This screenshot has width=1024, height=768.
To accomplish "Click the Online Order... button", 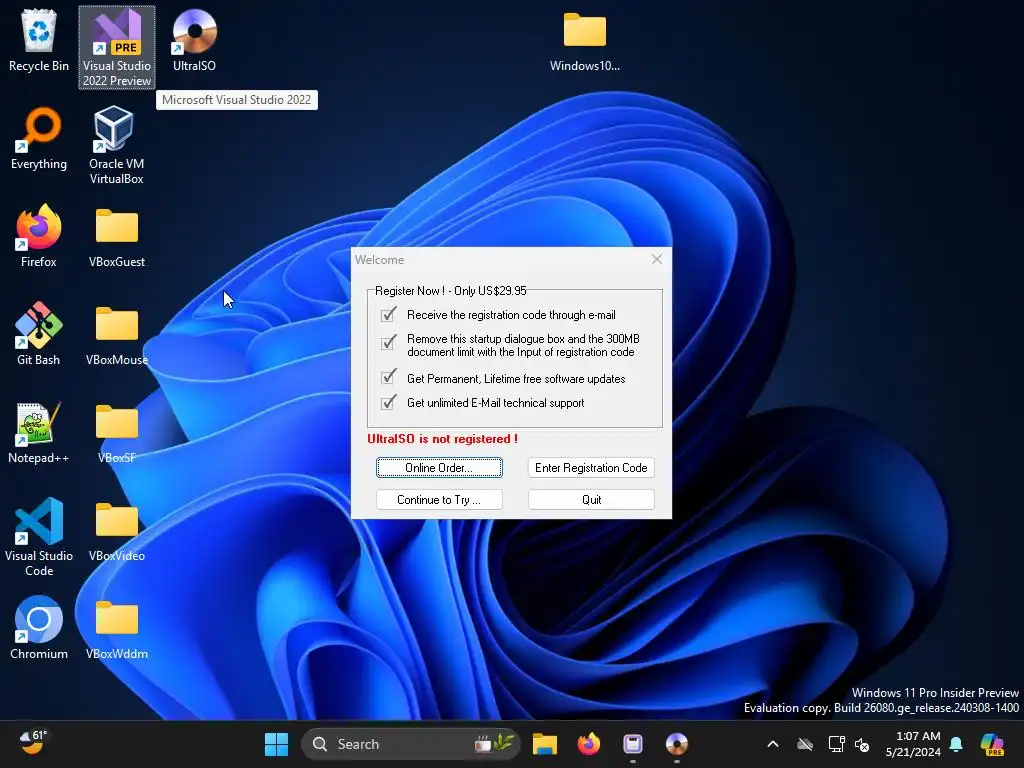I will 440,468.
